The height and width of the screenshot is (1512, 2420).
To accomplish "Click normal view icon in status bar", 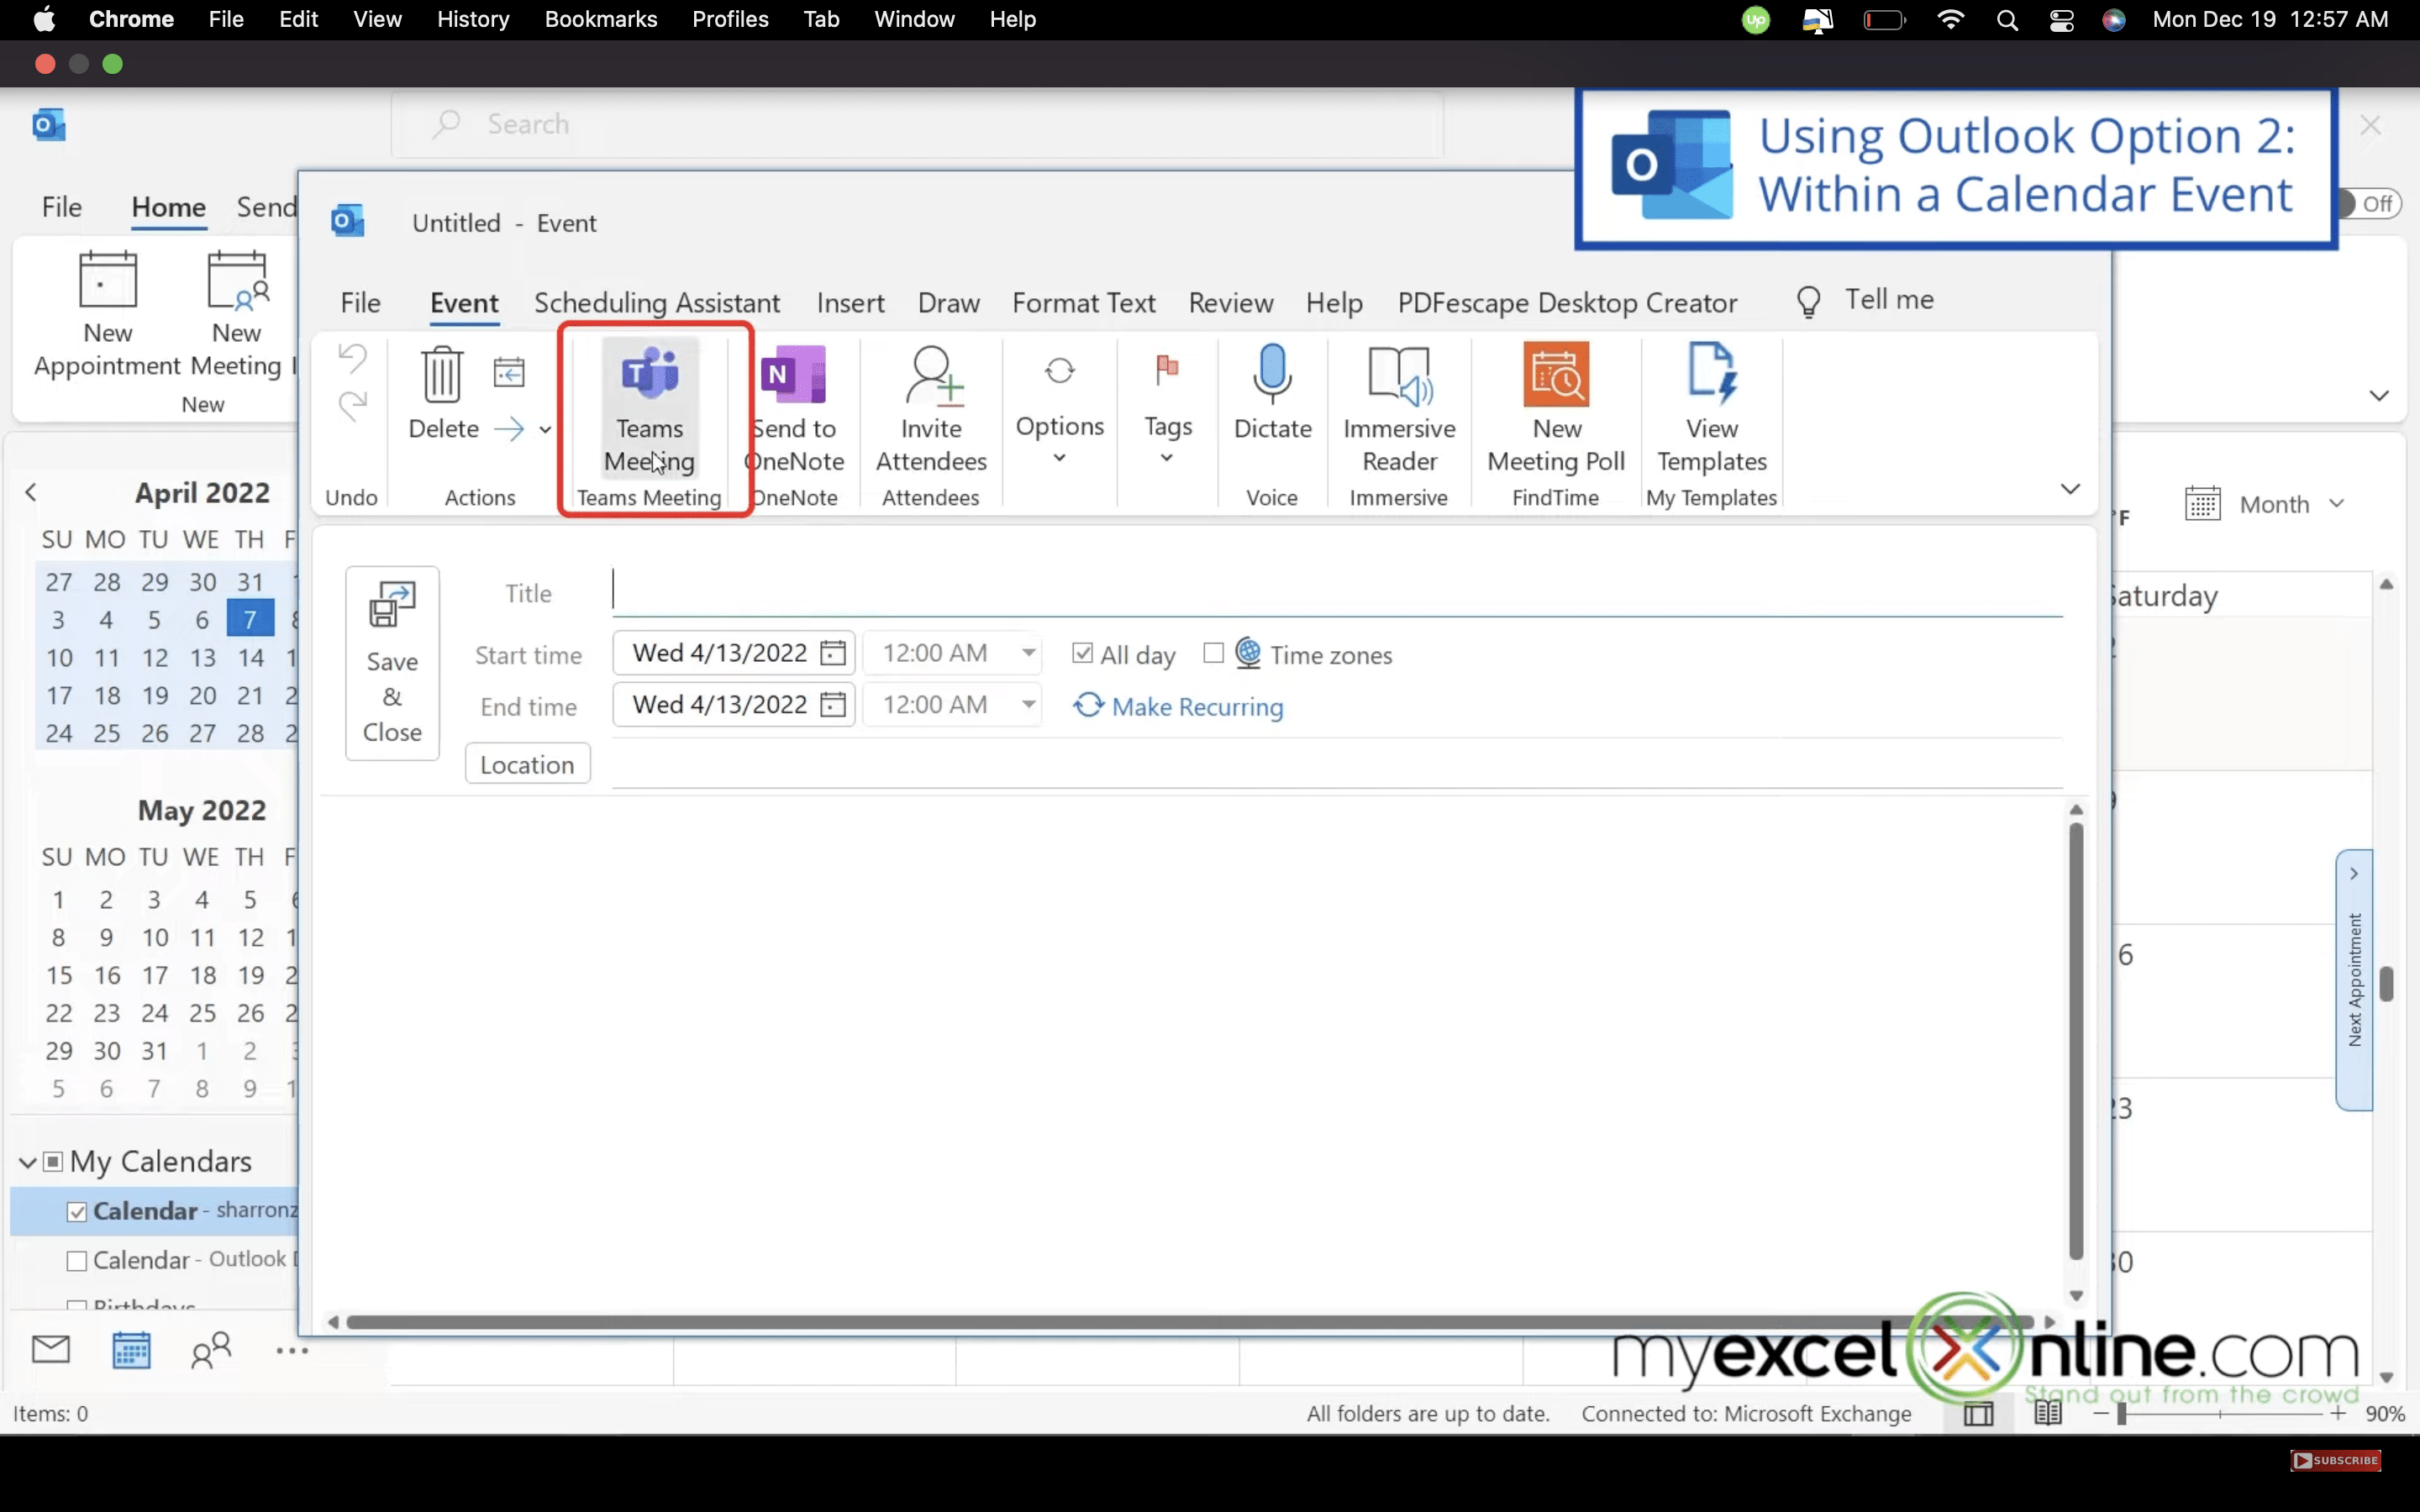I will pos(1979,1413).
